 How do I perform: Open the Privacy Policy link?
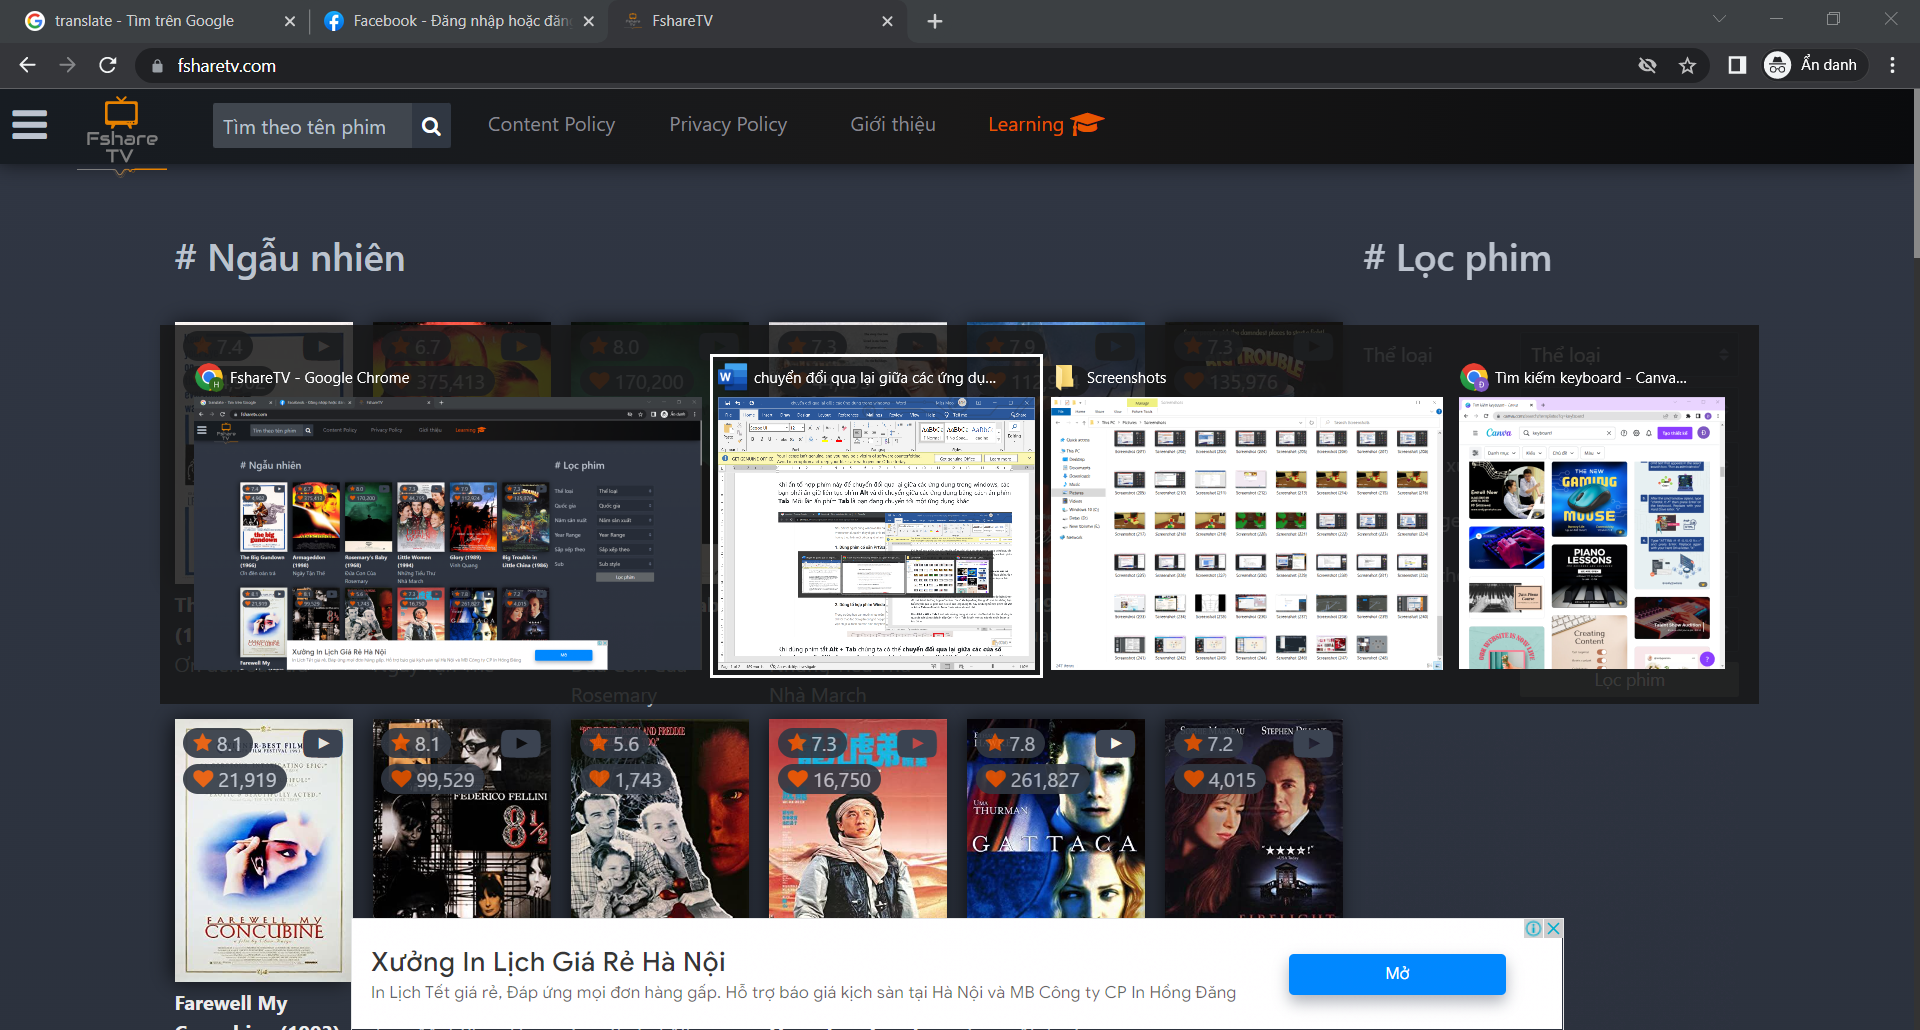click(728, 124)
